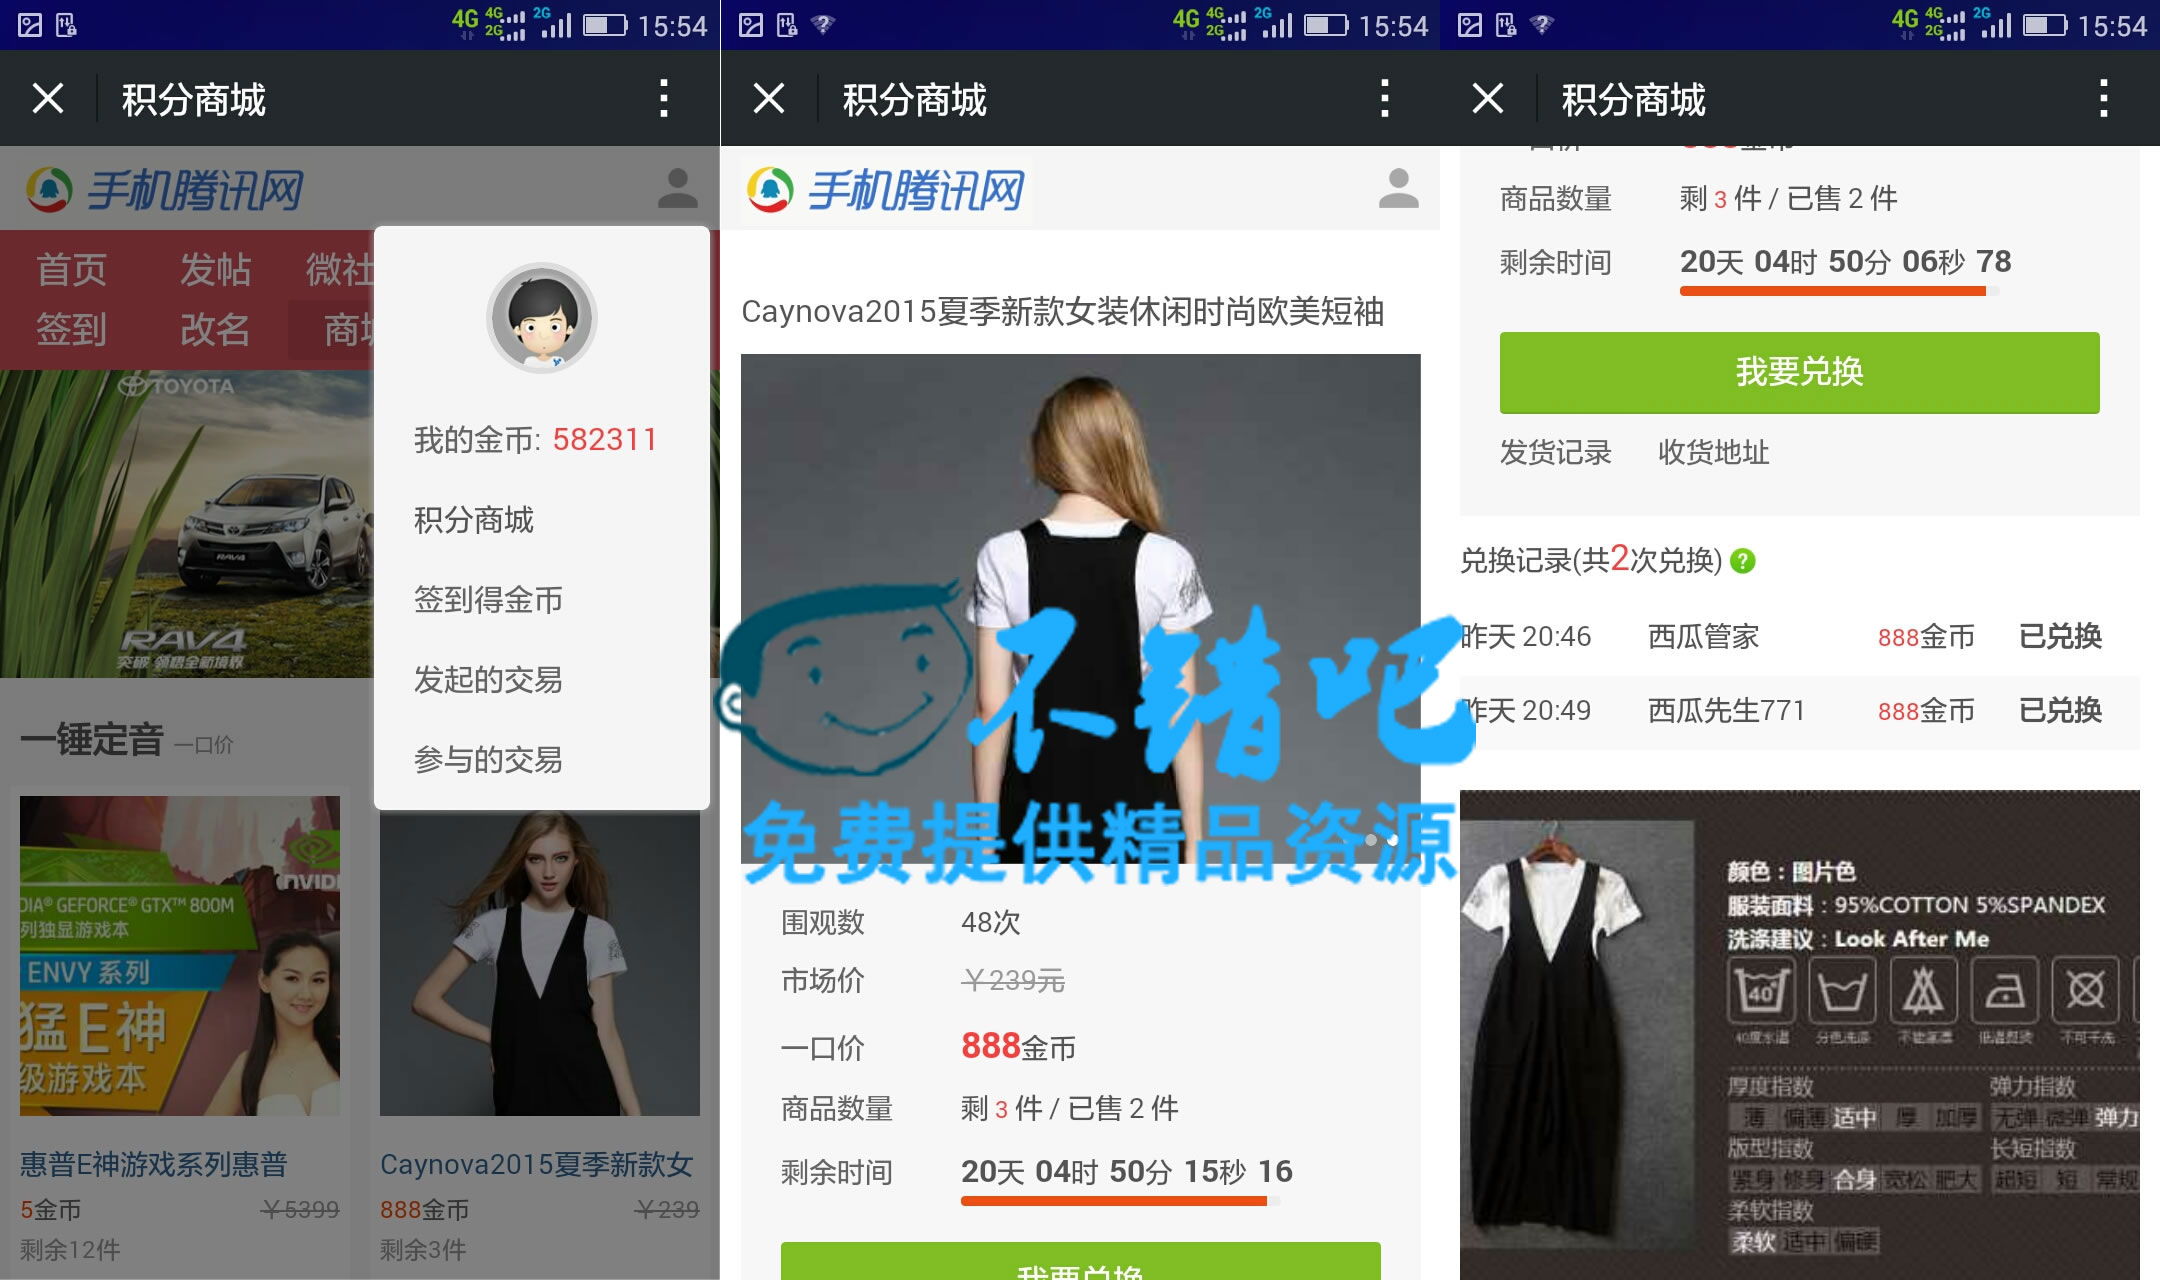Open three-dot overflow menu in middle screen
The height and width of the screenshot is (1280, 2160).
pos(1384,98)
